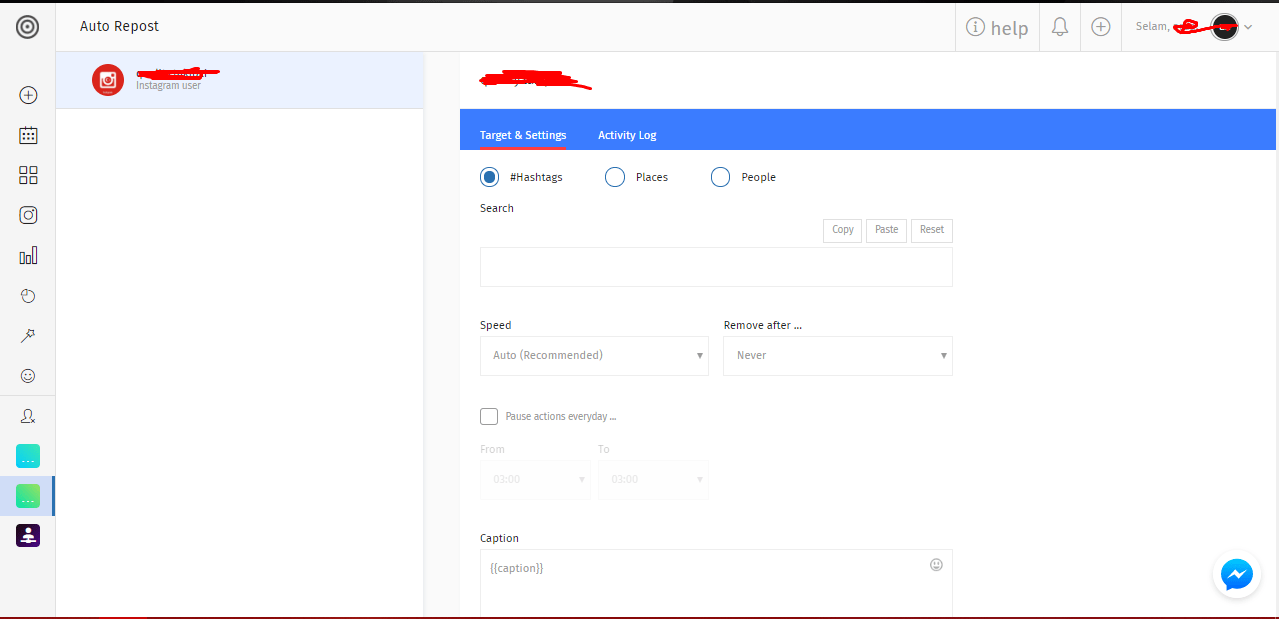
Task: Click the Paste button
Action: coord(886,230)
